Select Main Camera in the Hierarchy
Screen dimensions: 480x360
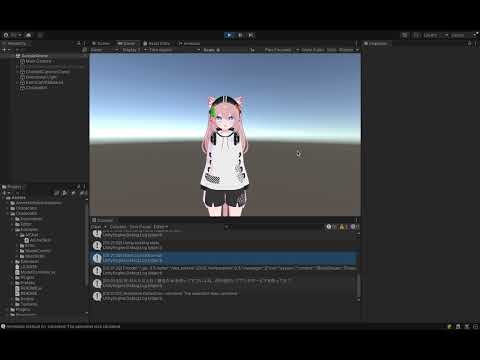(x=39, y=61)
